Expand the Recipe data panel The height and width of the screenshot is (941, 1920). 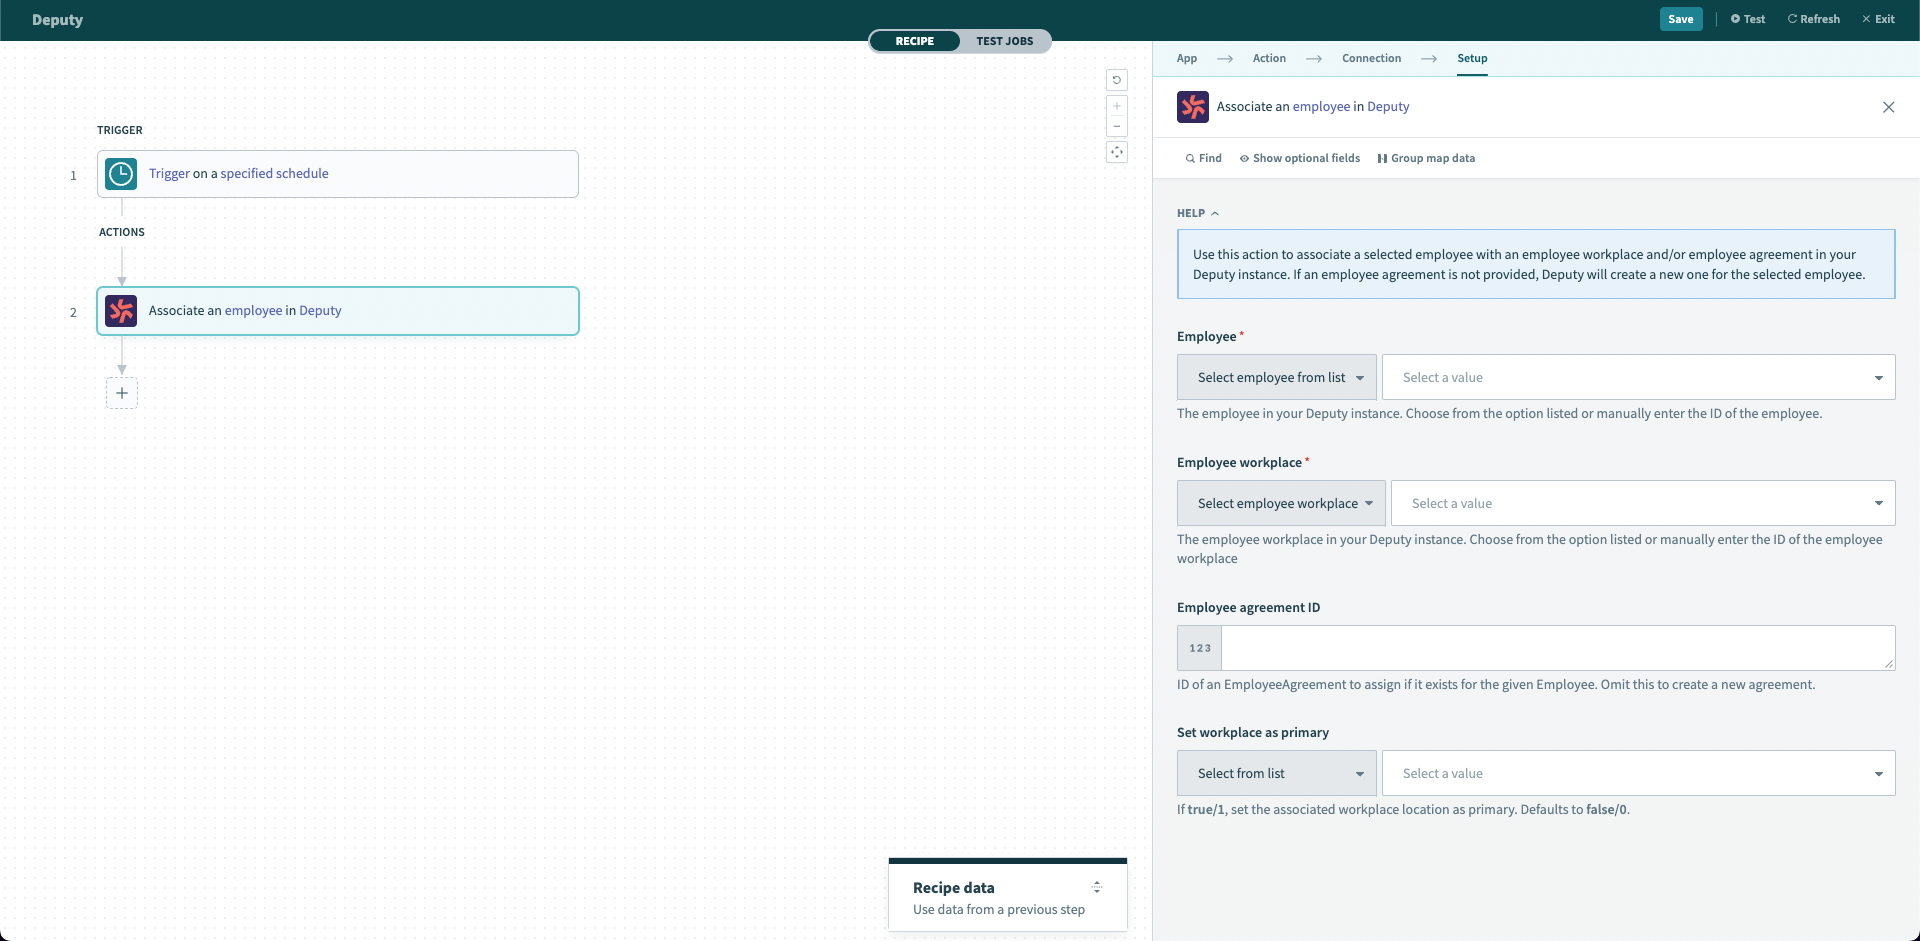point(1096,887)
